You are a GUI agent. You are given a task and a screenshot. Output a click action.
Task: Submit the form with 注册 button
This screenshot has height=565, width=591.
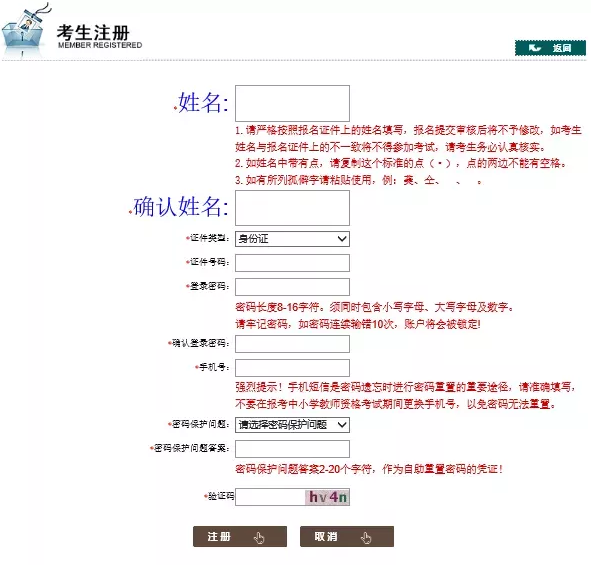240,537
